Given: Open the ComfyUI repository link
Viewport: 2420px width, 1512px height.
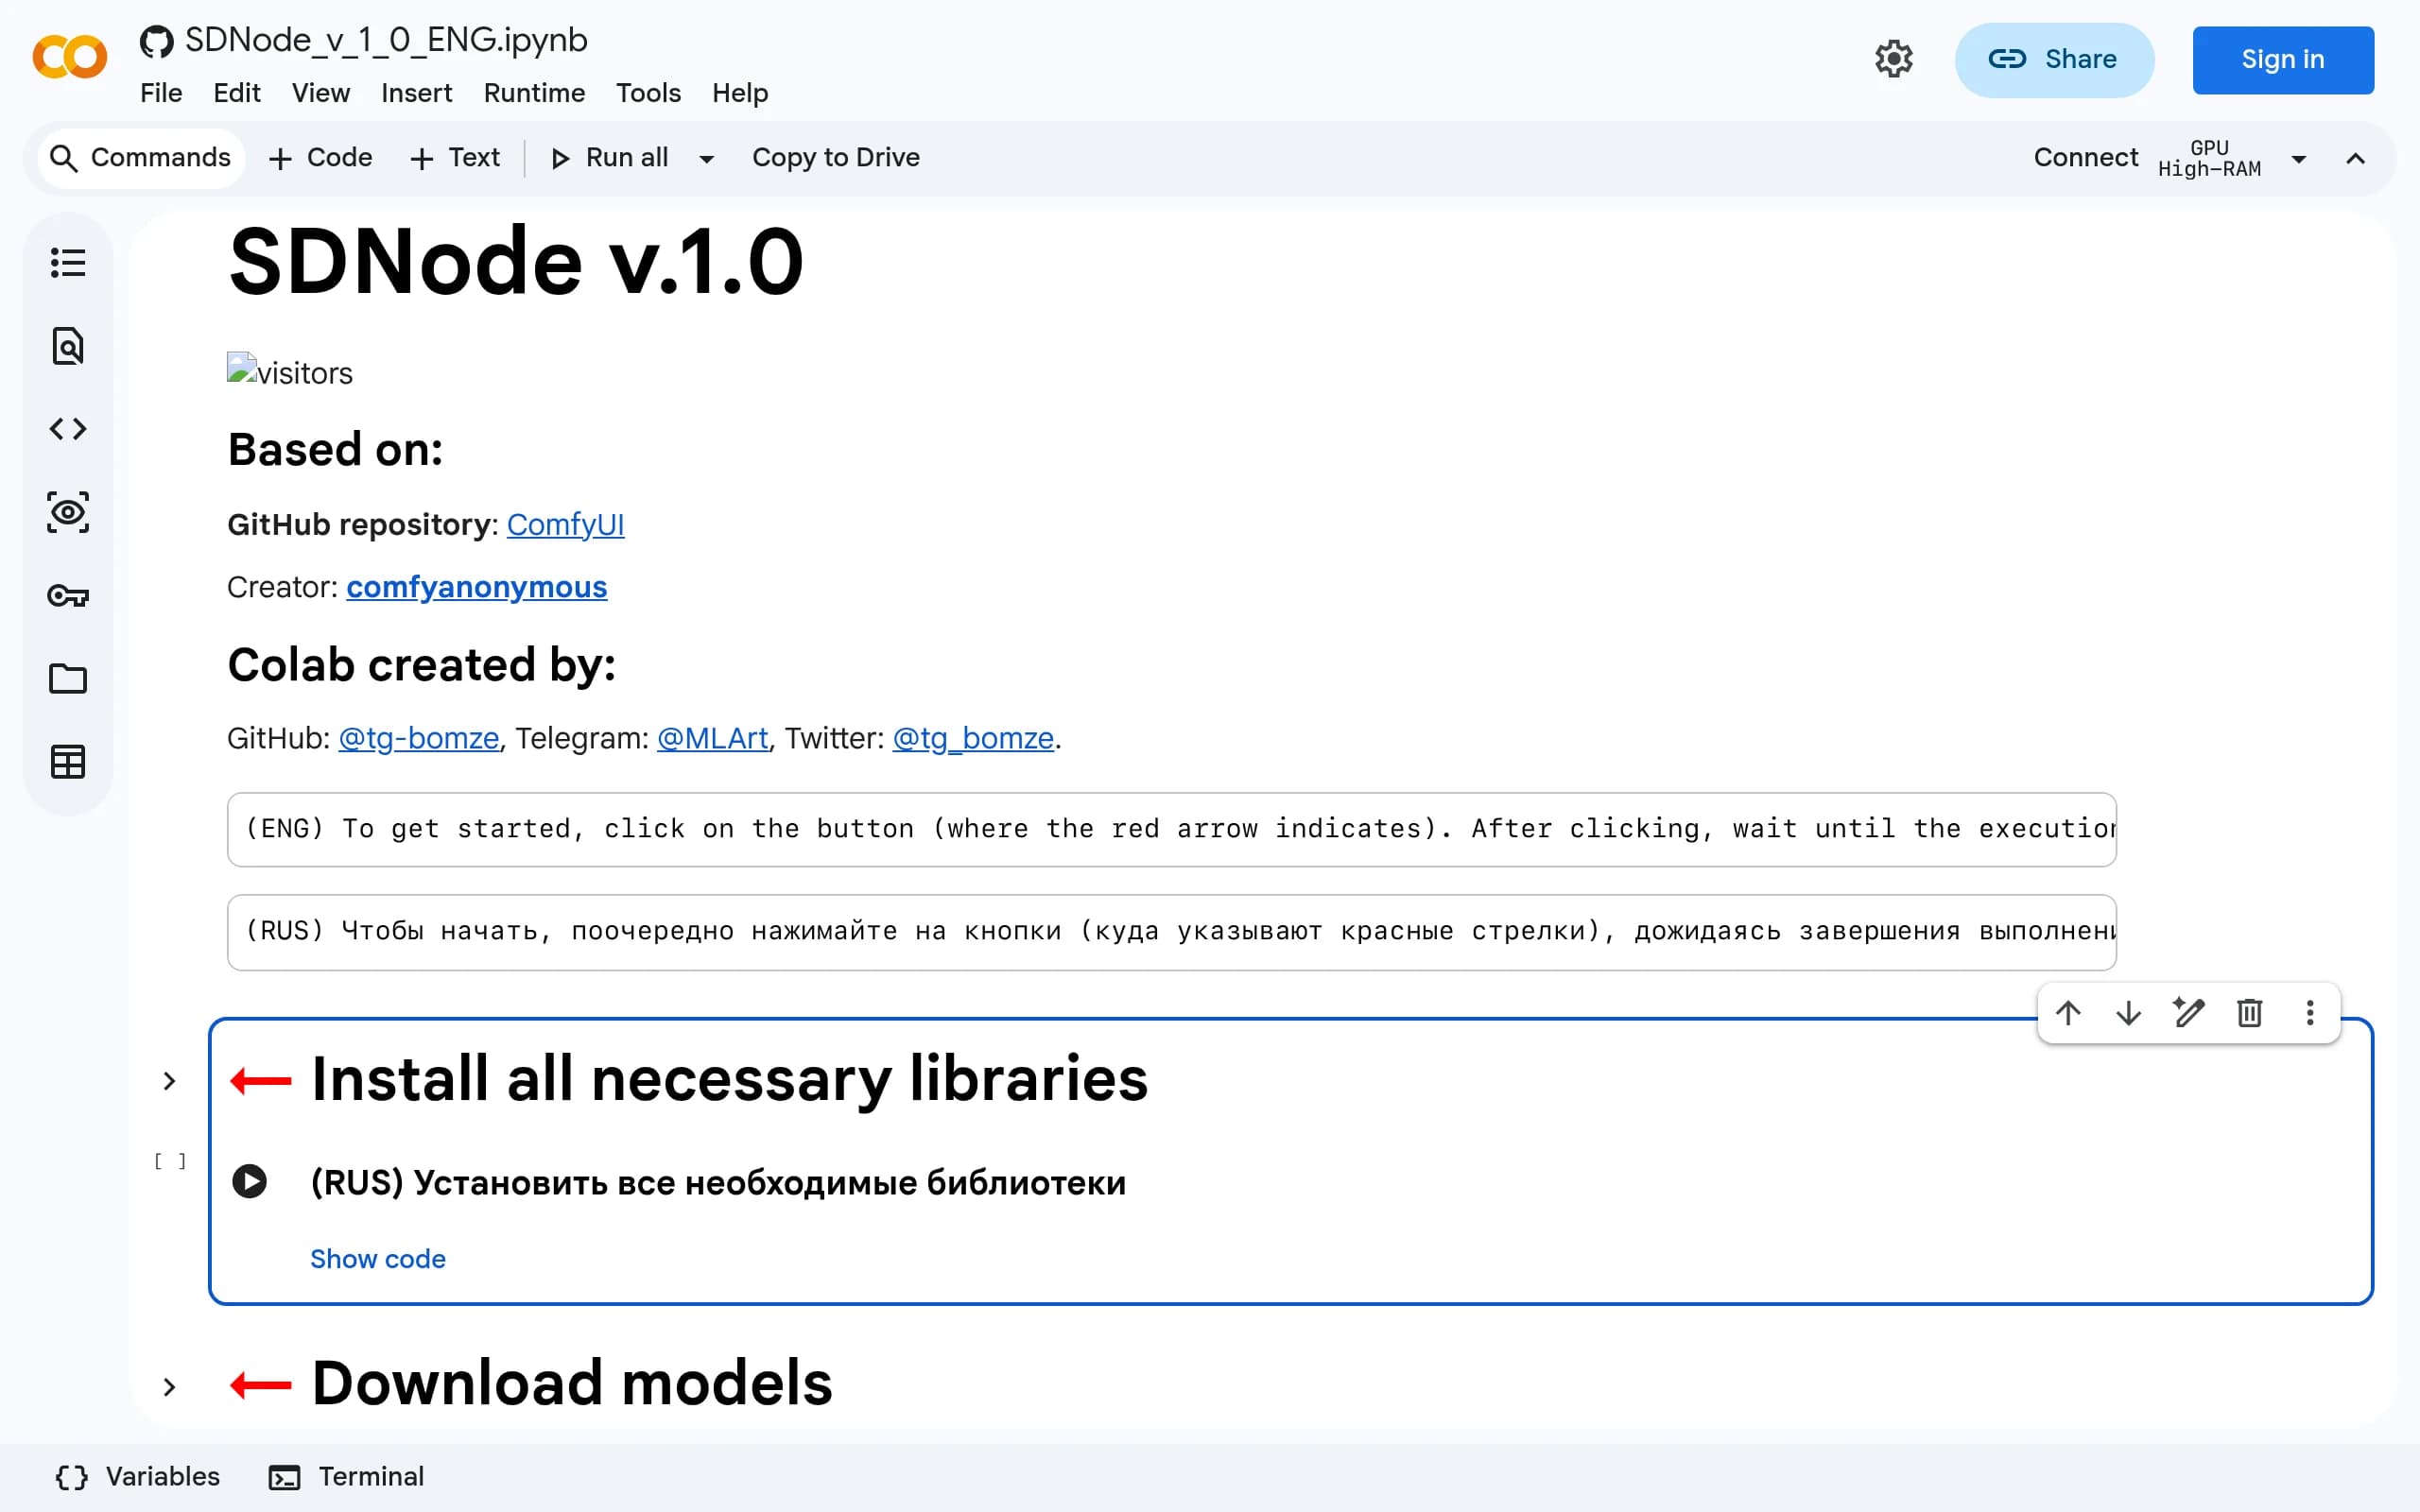Looking at the screenshot, I should click(x=566, y=525).
